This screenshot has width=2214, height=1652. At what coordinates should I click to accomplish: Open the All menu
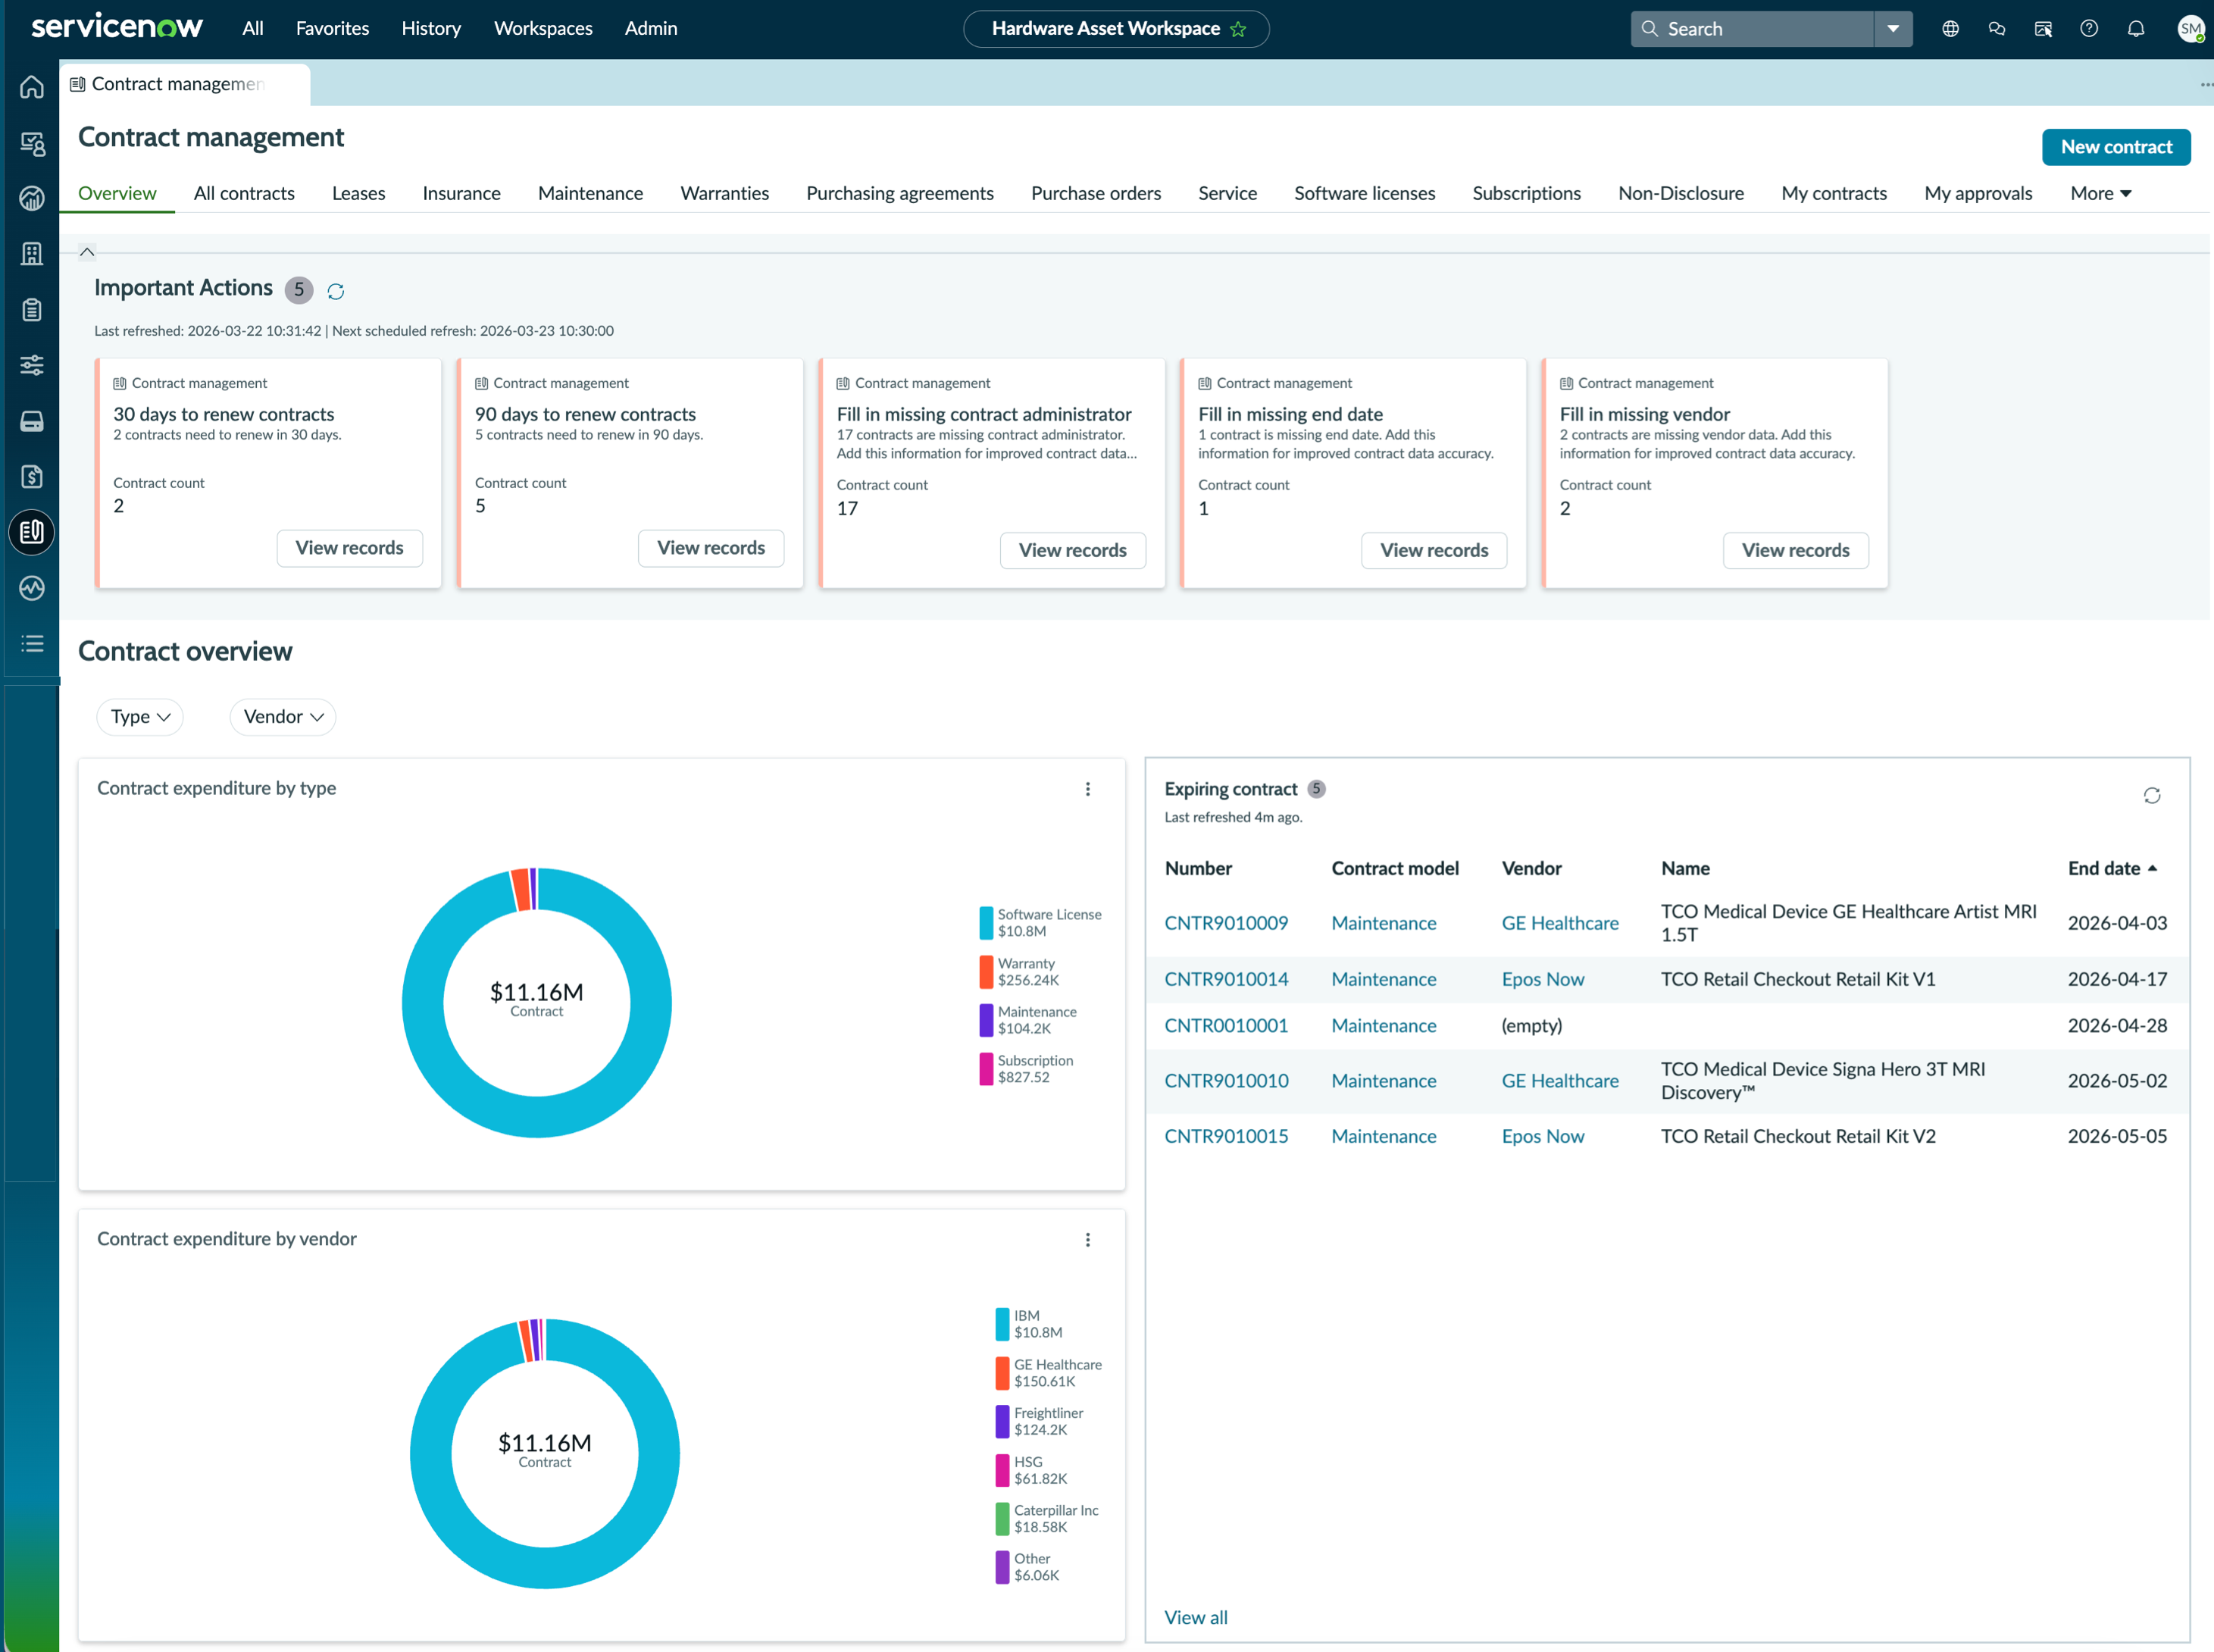pos(253,28)
